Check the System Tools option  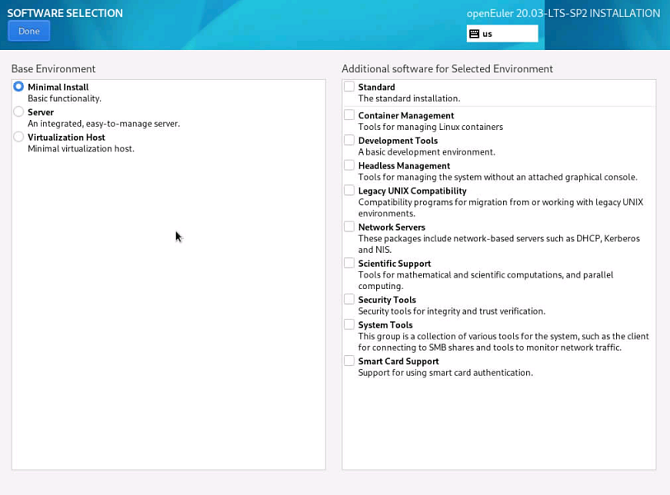(x=349, y=324)
